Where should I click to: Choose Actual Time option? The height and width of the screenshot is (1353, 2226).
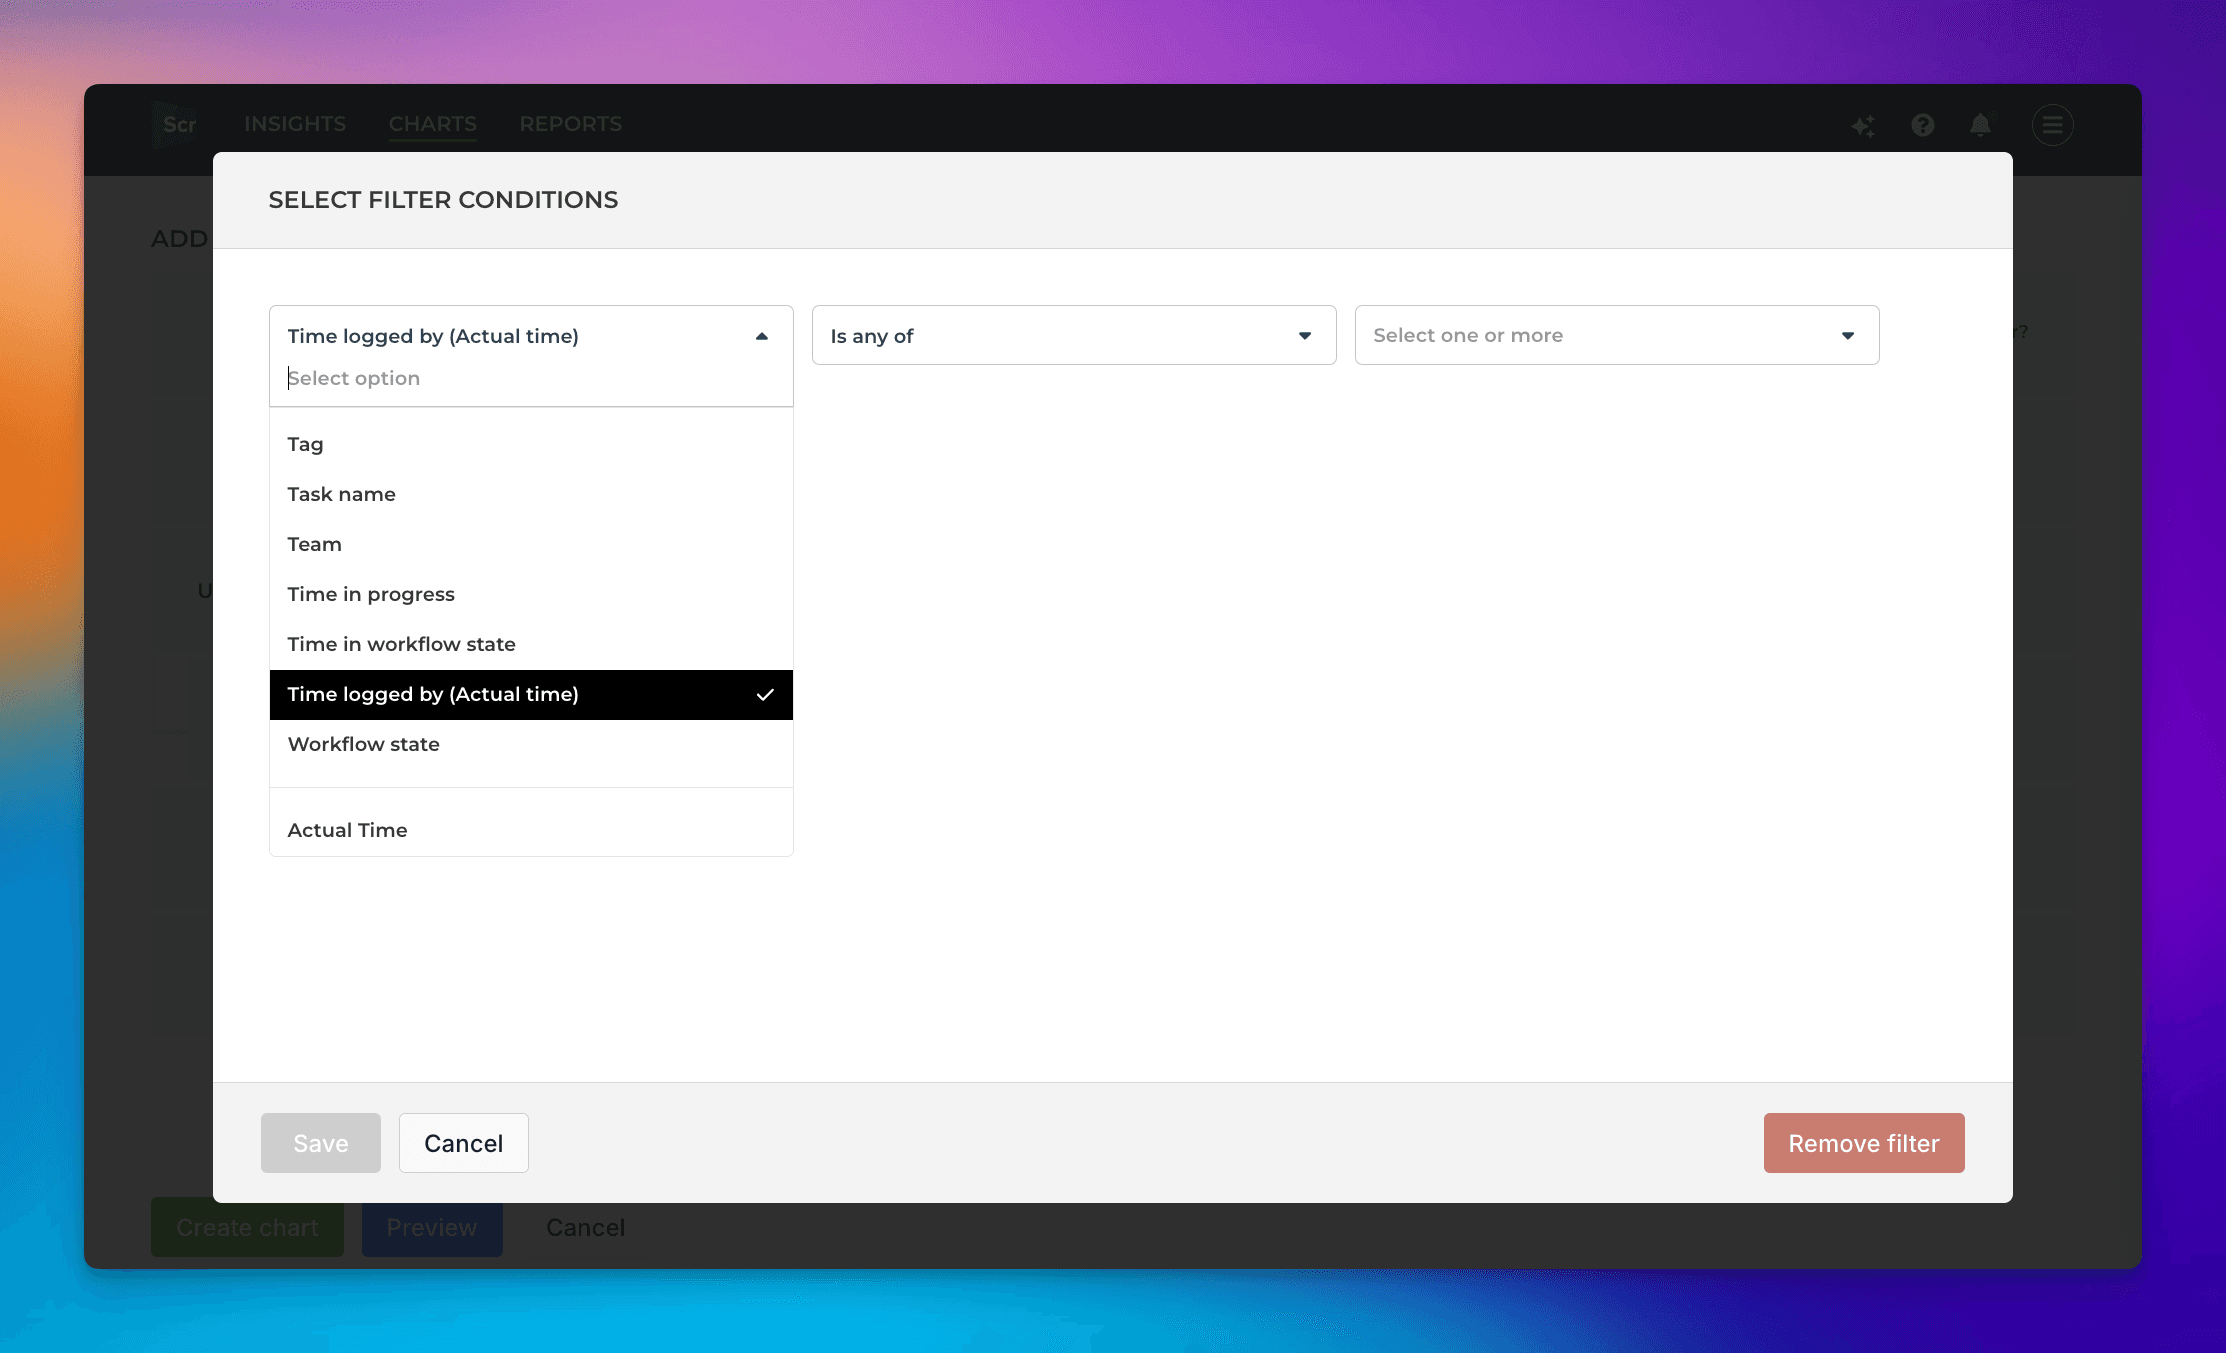[x=348, y=830]
